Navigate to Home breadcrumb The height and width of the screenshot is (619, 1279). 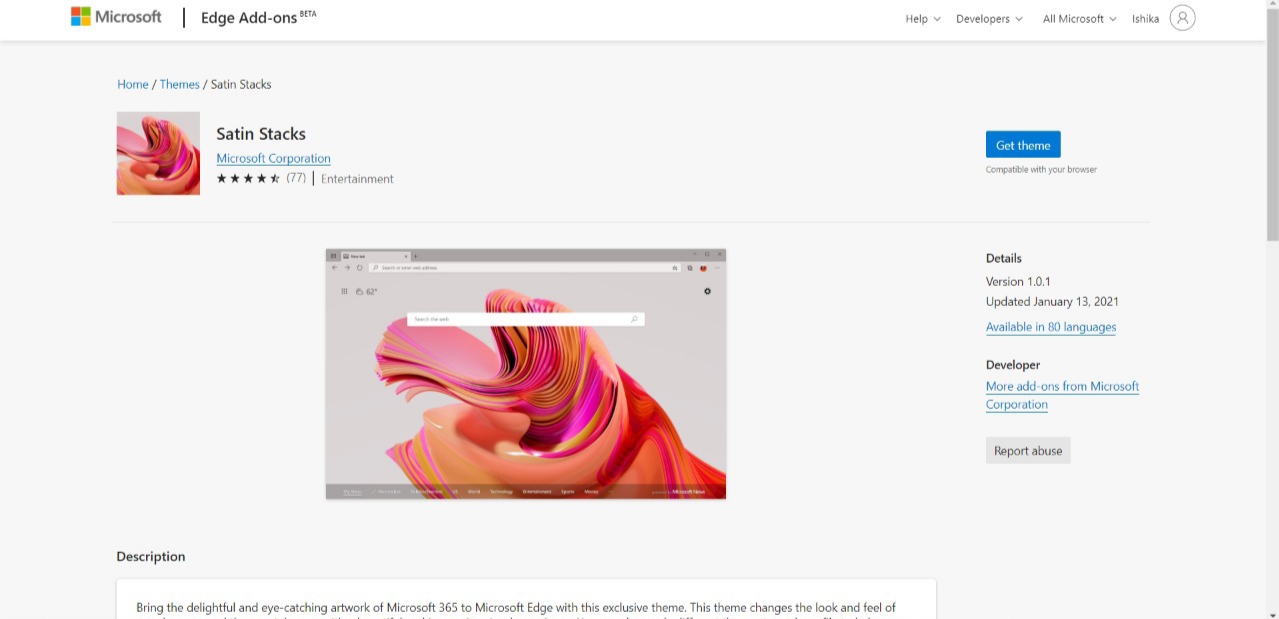pos(133,84)
